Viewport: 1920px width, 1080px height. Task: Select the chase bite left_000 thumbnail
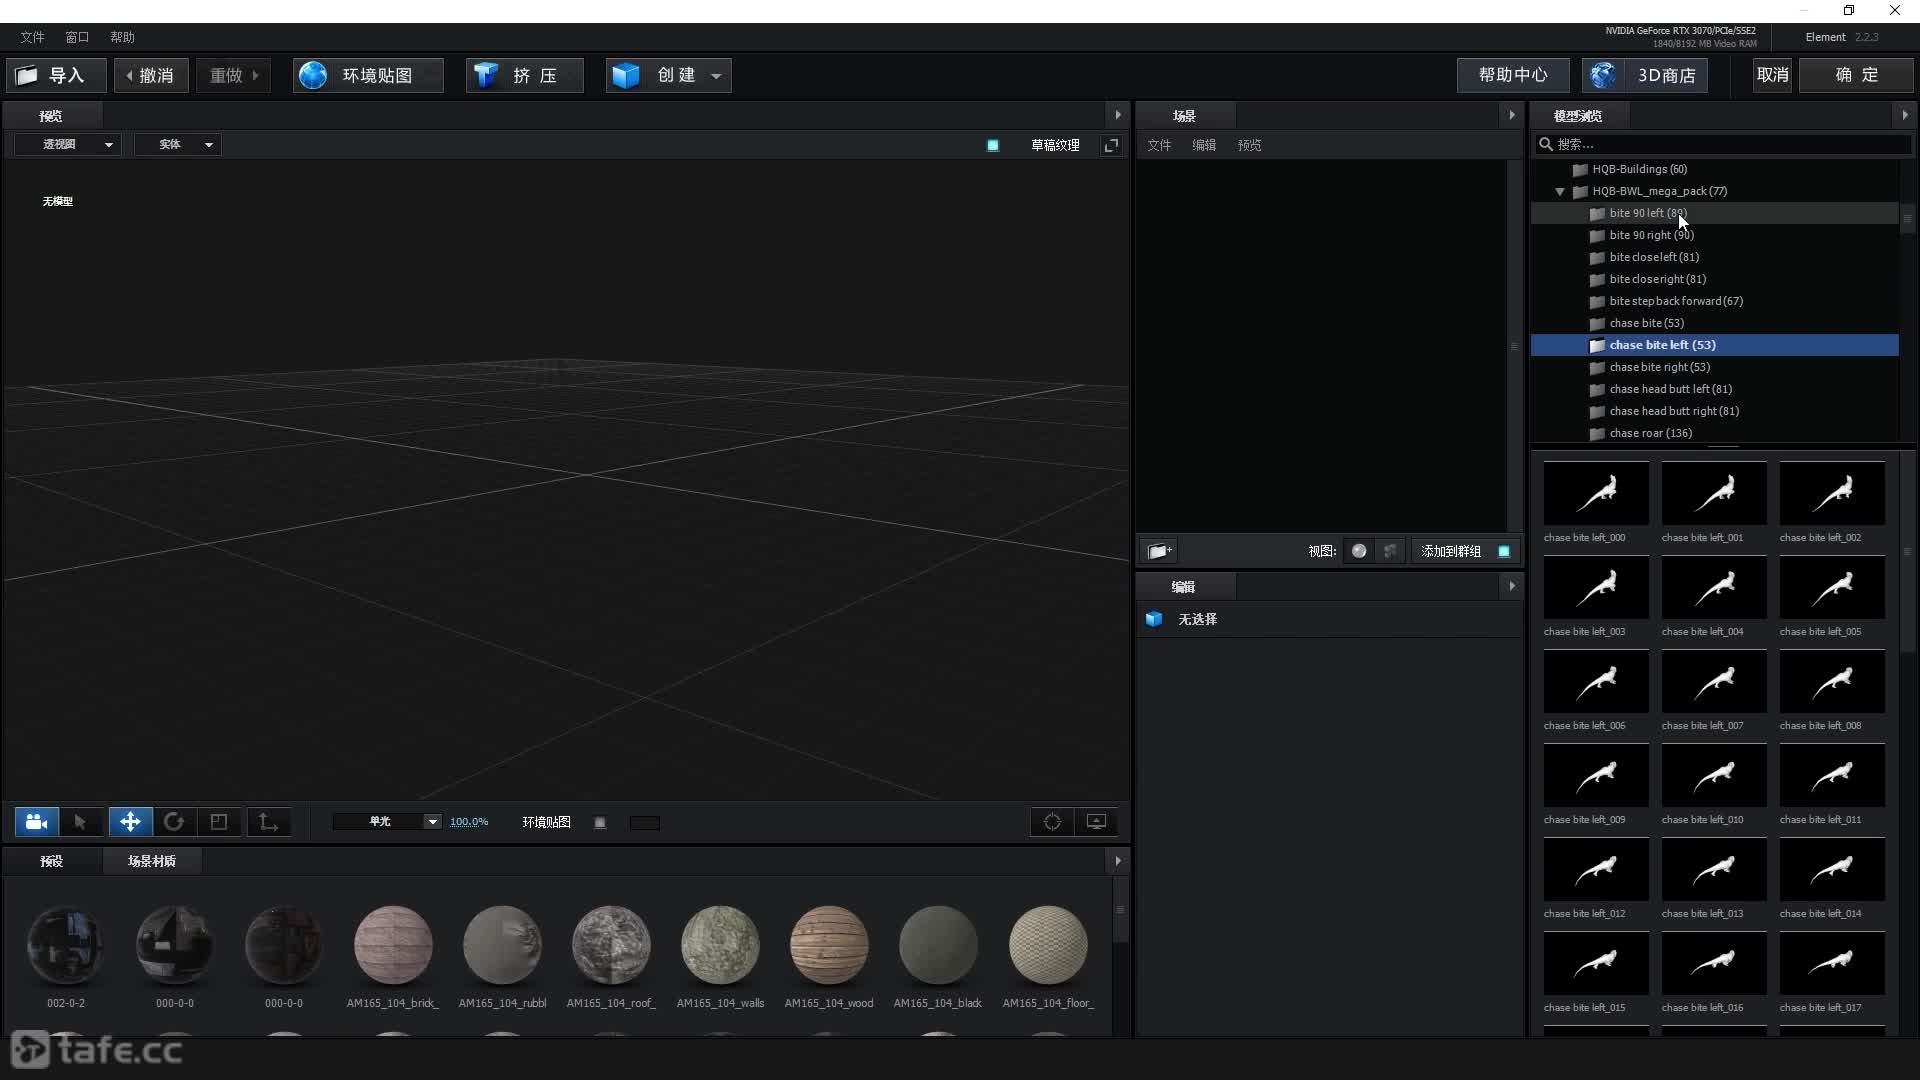coord(1596,493)
